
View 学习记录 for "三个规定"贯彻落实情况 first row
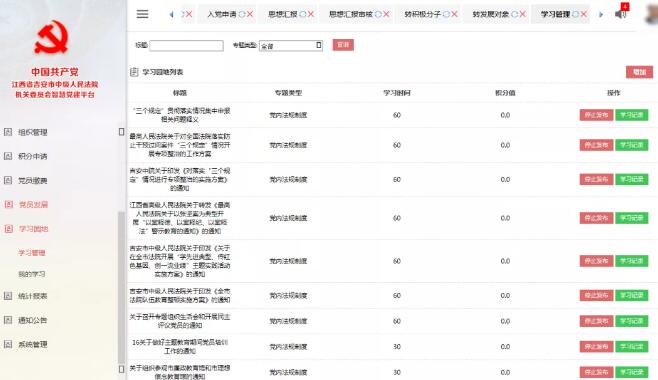[x=632, y=115]
